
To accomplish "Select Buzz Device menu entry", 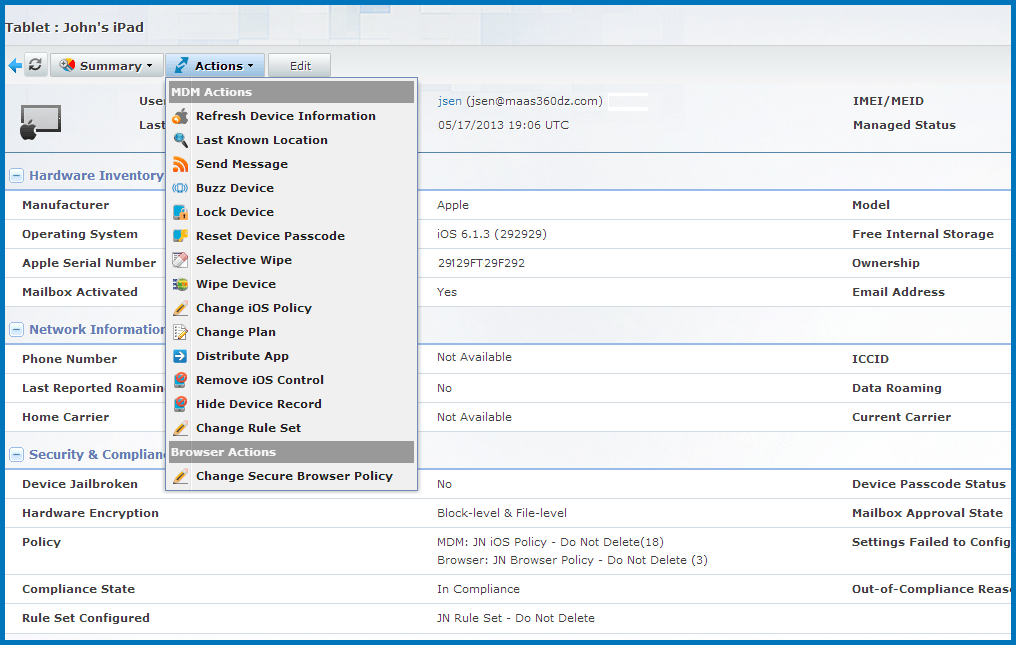I will click(x=292, y=188).
